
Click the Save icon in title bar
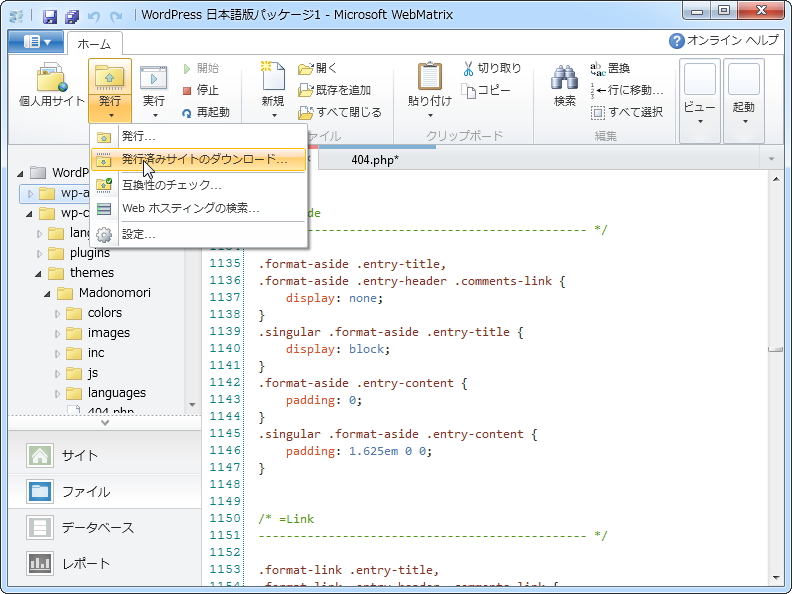50,16
